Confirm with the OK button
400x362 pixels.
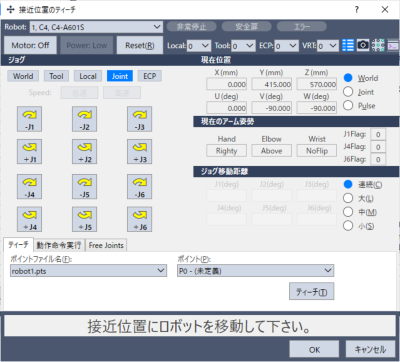tap(314, 349)
